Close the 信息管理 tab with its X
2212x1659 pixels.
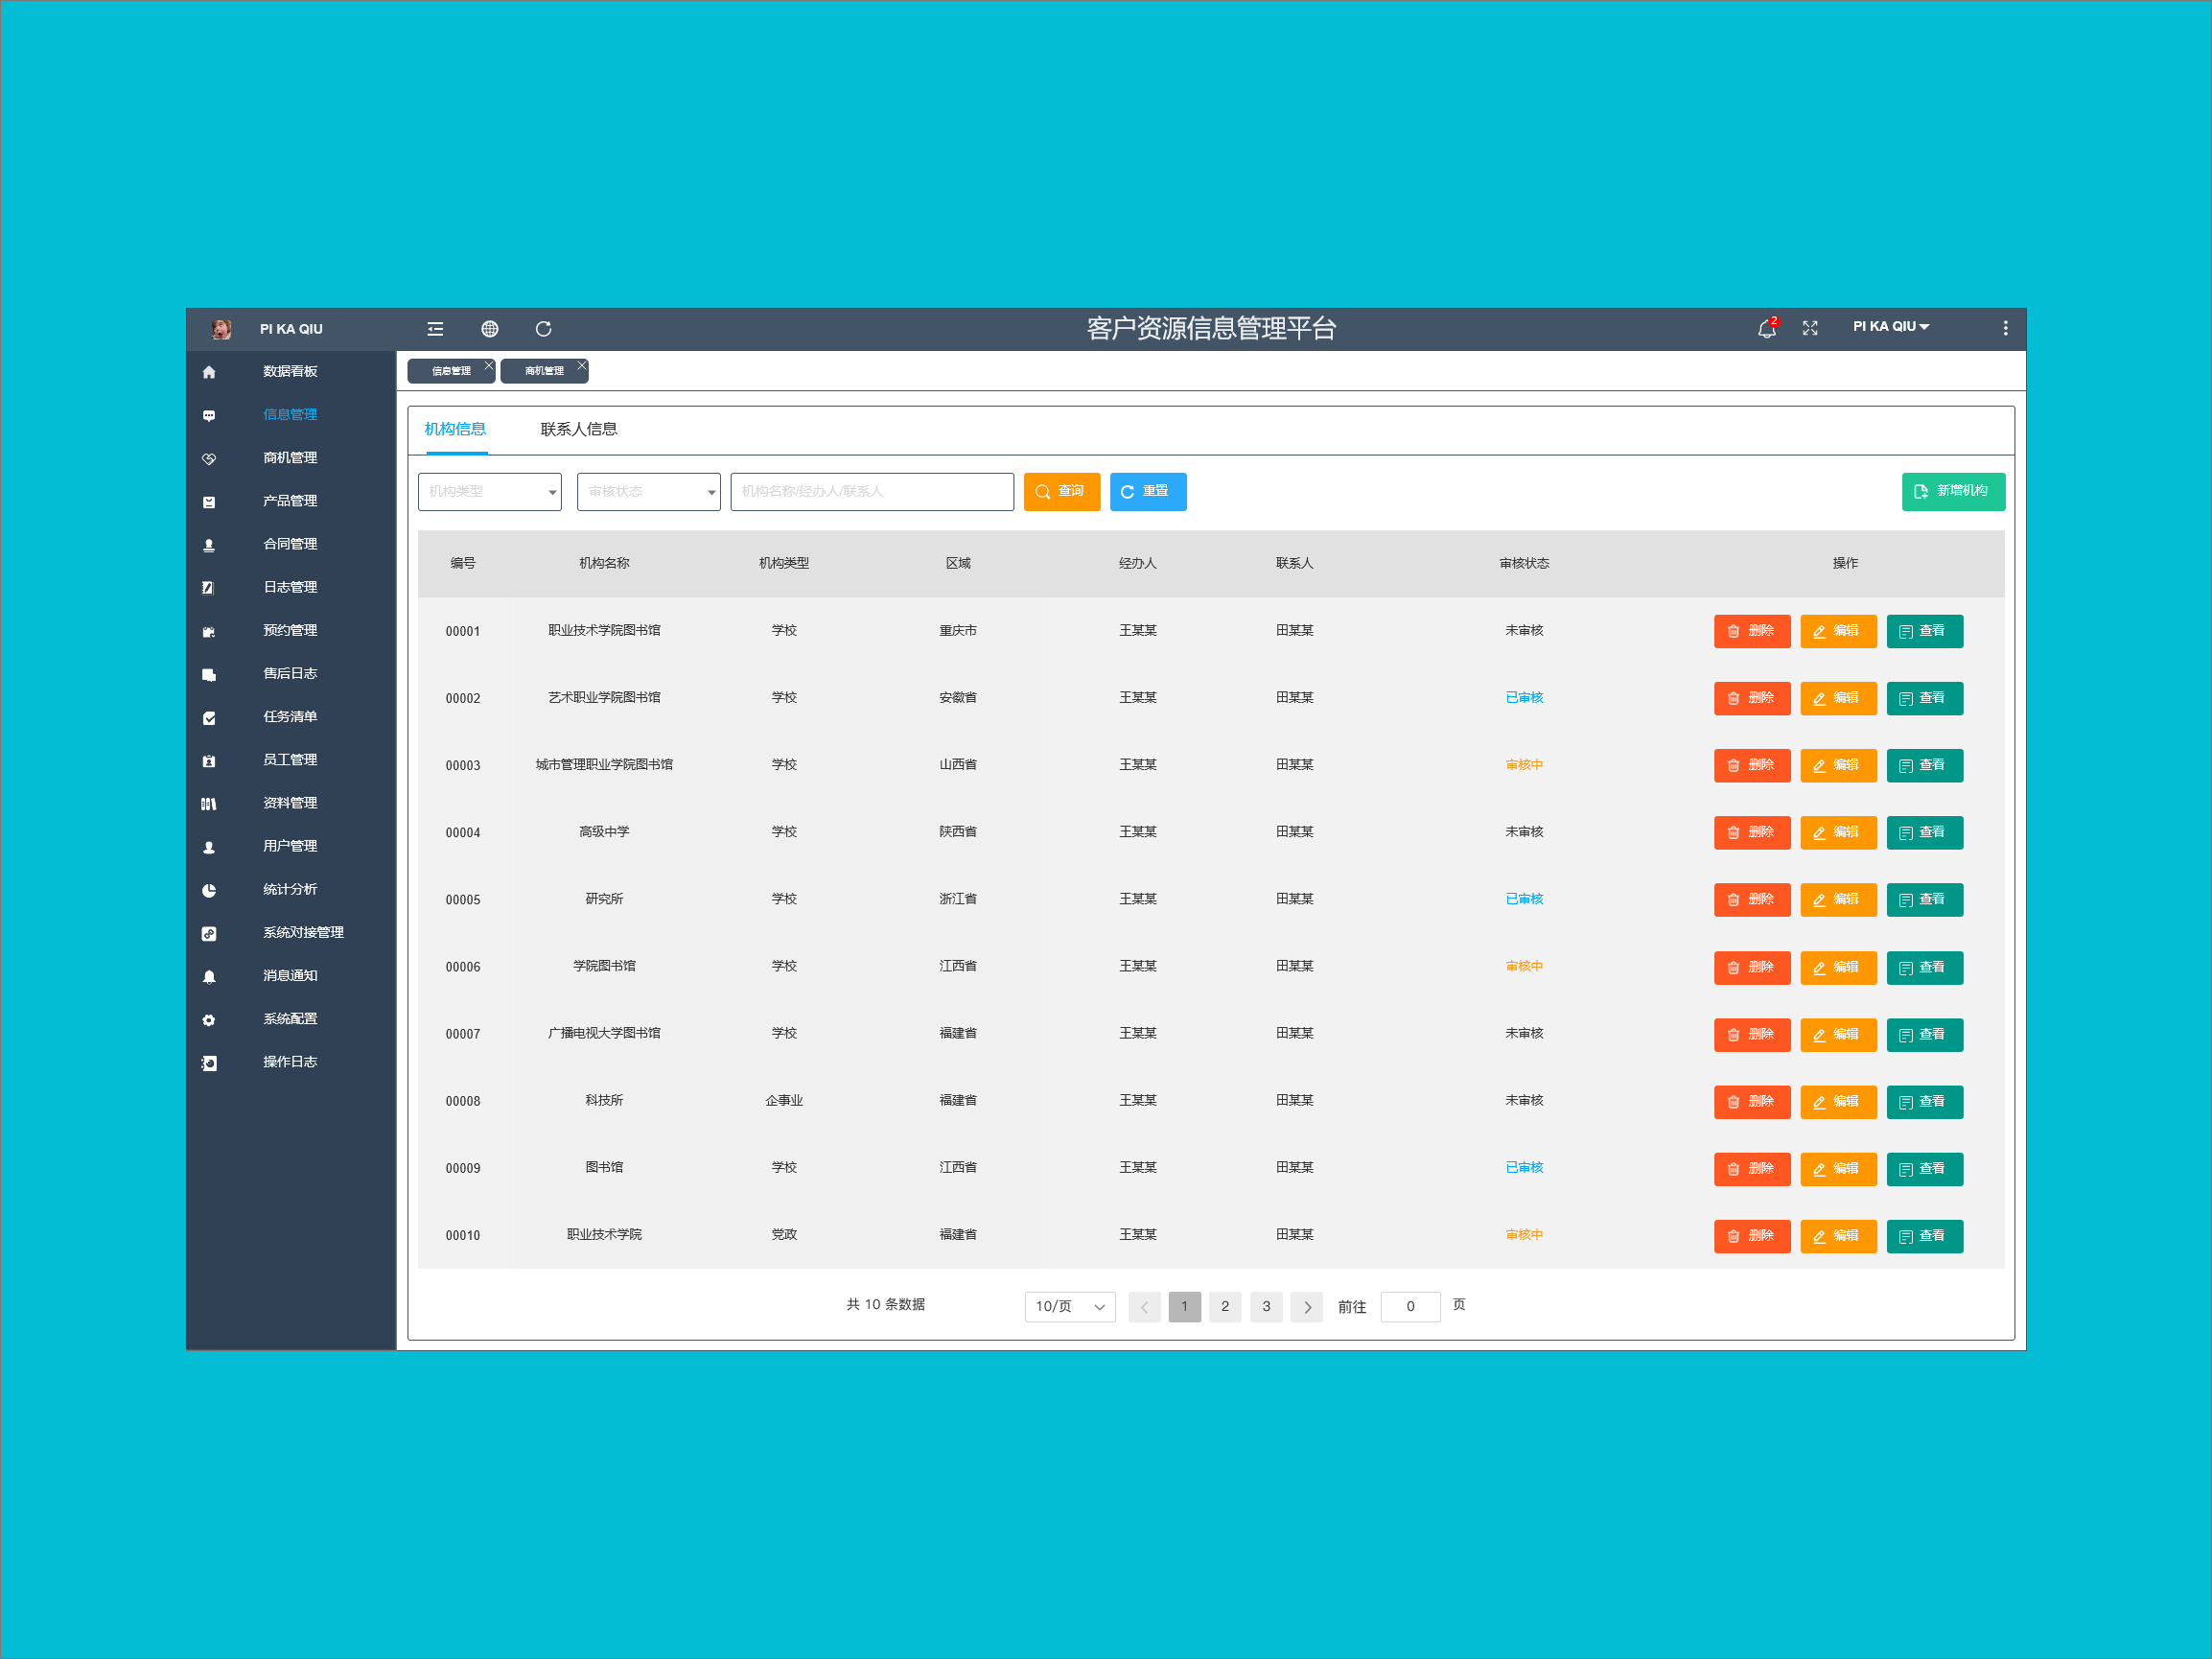pos(489,366)
